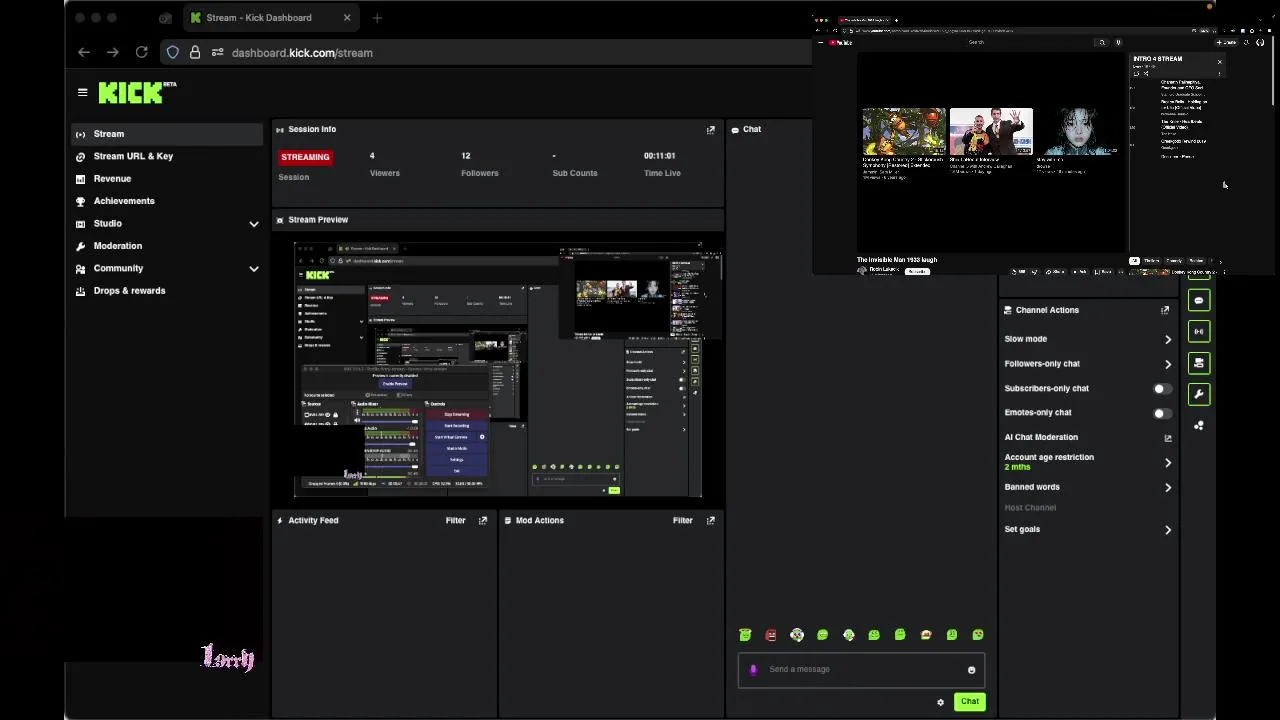Open Account age restriction options

[x=1168, y=462]
